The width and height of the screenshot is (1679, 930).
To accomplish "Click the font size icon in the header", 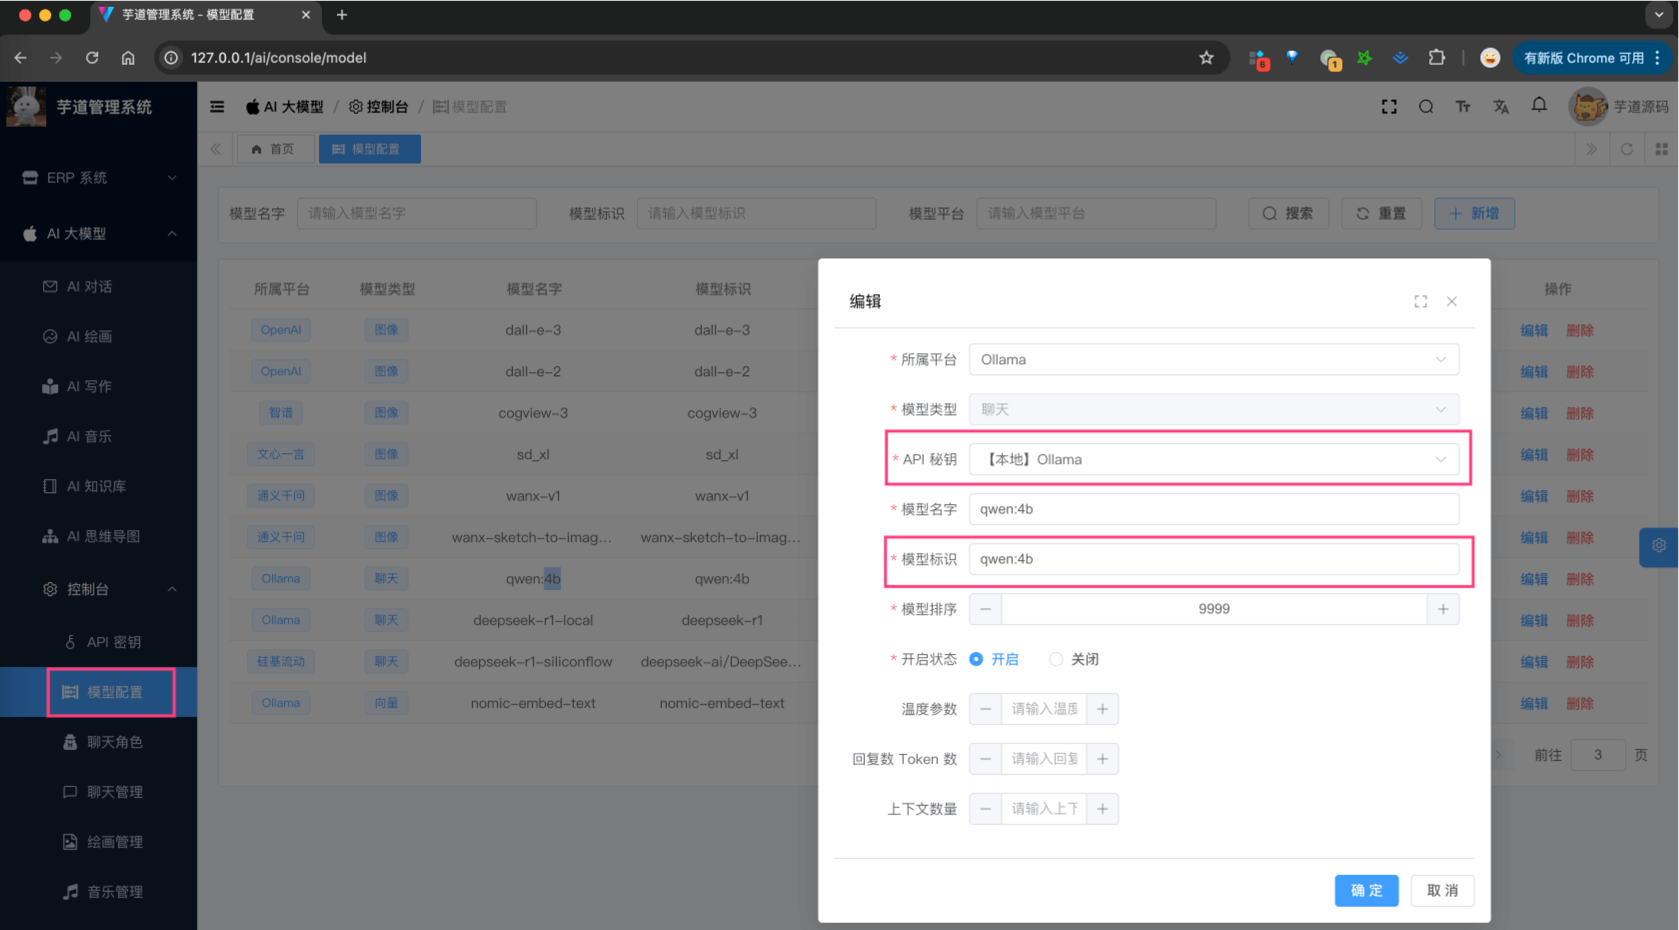I will pyautogui.click(x=1463, y=106).
